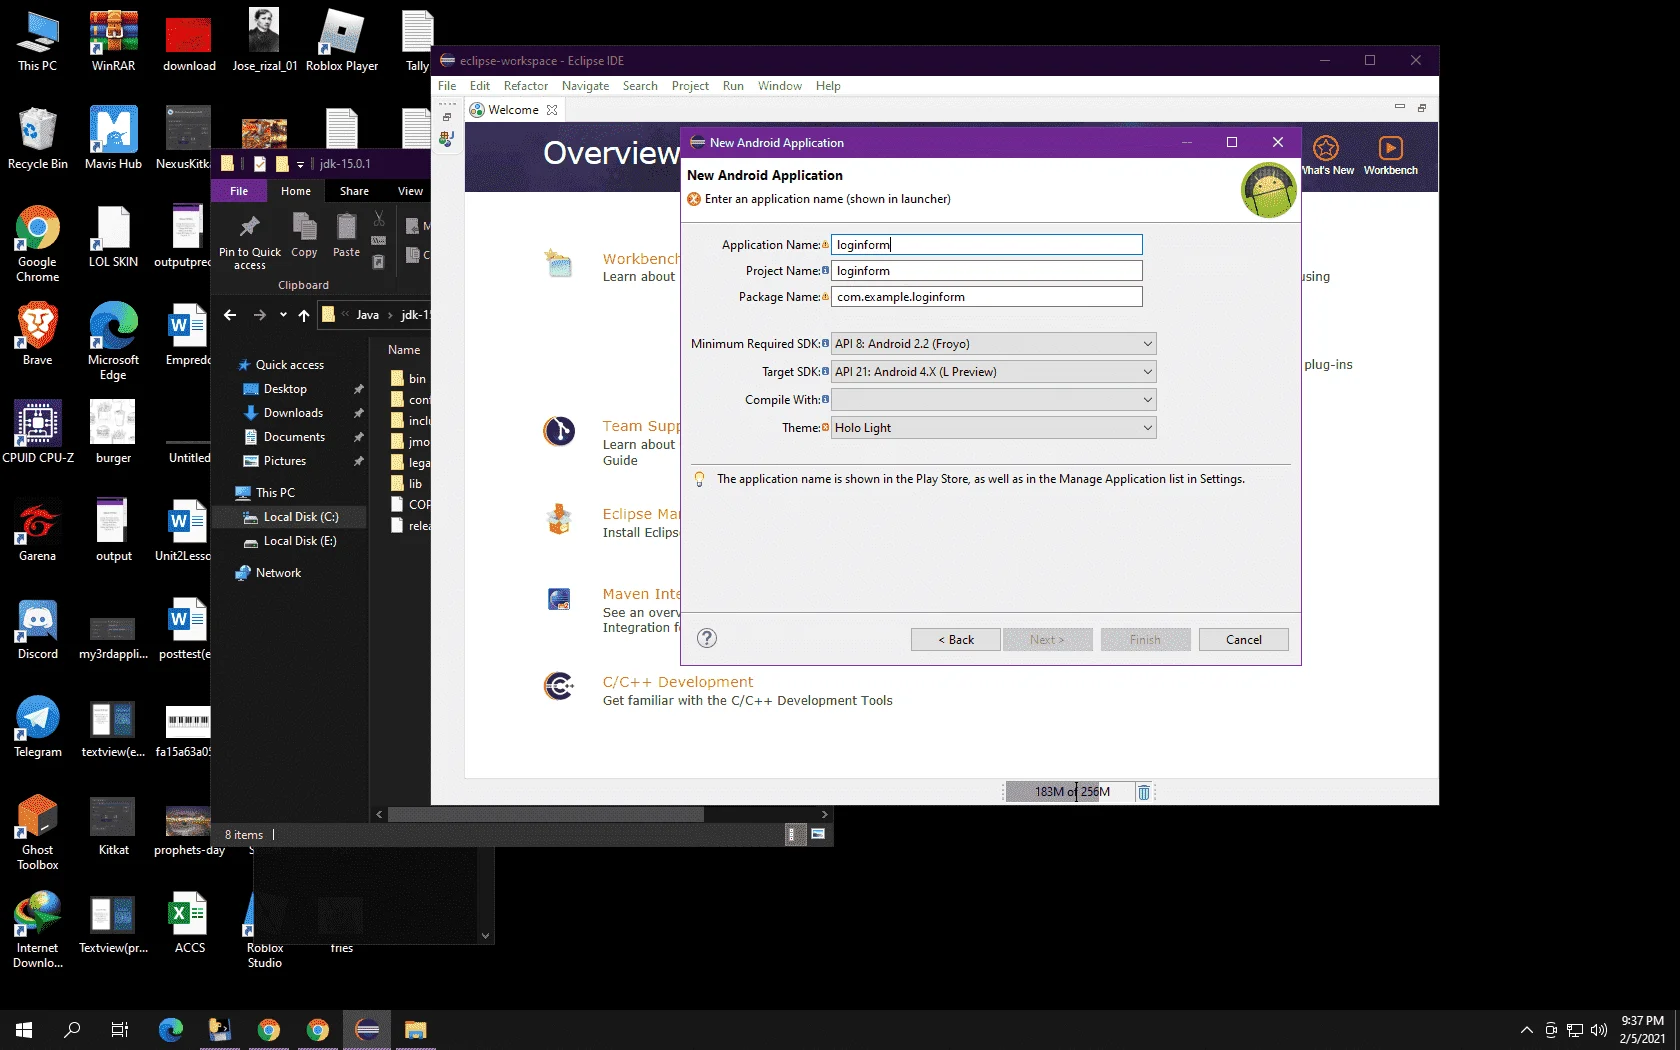Open the CPUID CPU-Z desktop icon
1680x1050 pixels.
37,424
